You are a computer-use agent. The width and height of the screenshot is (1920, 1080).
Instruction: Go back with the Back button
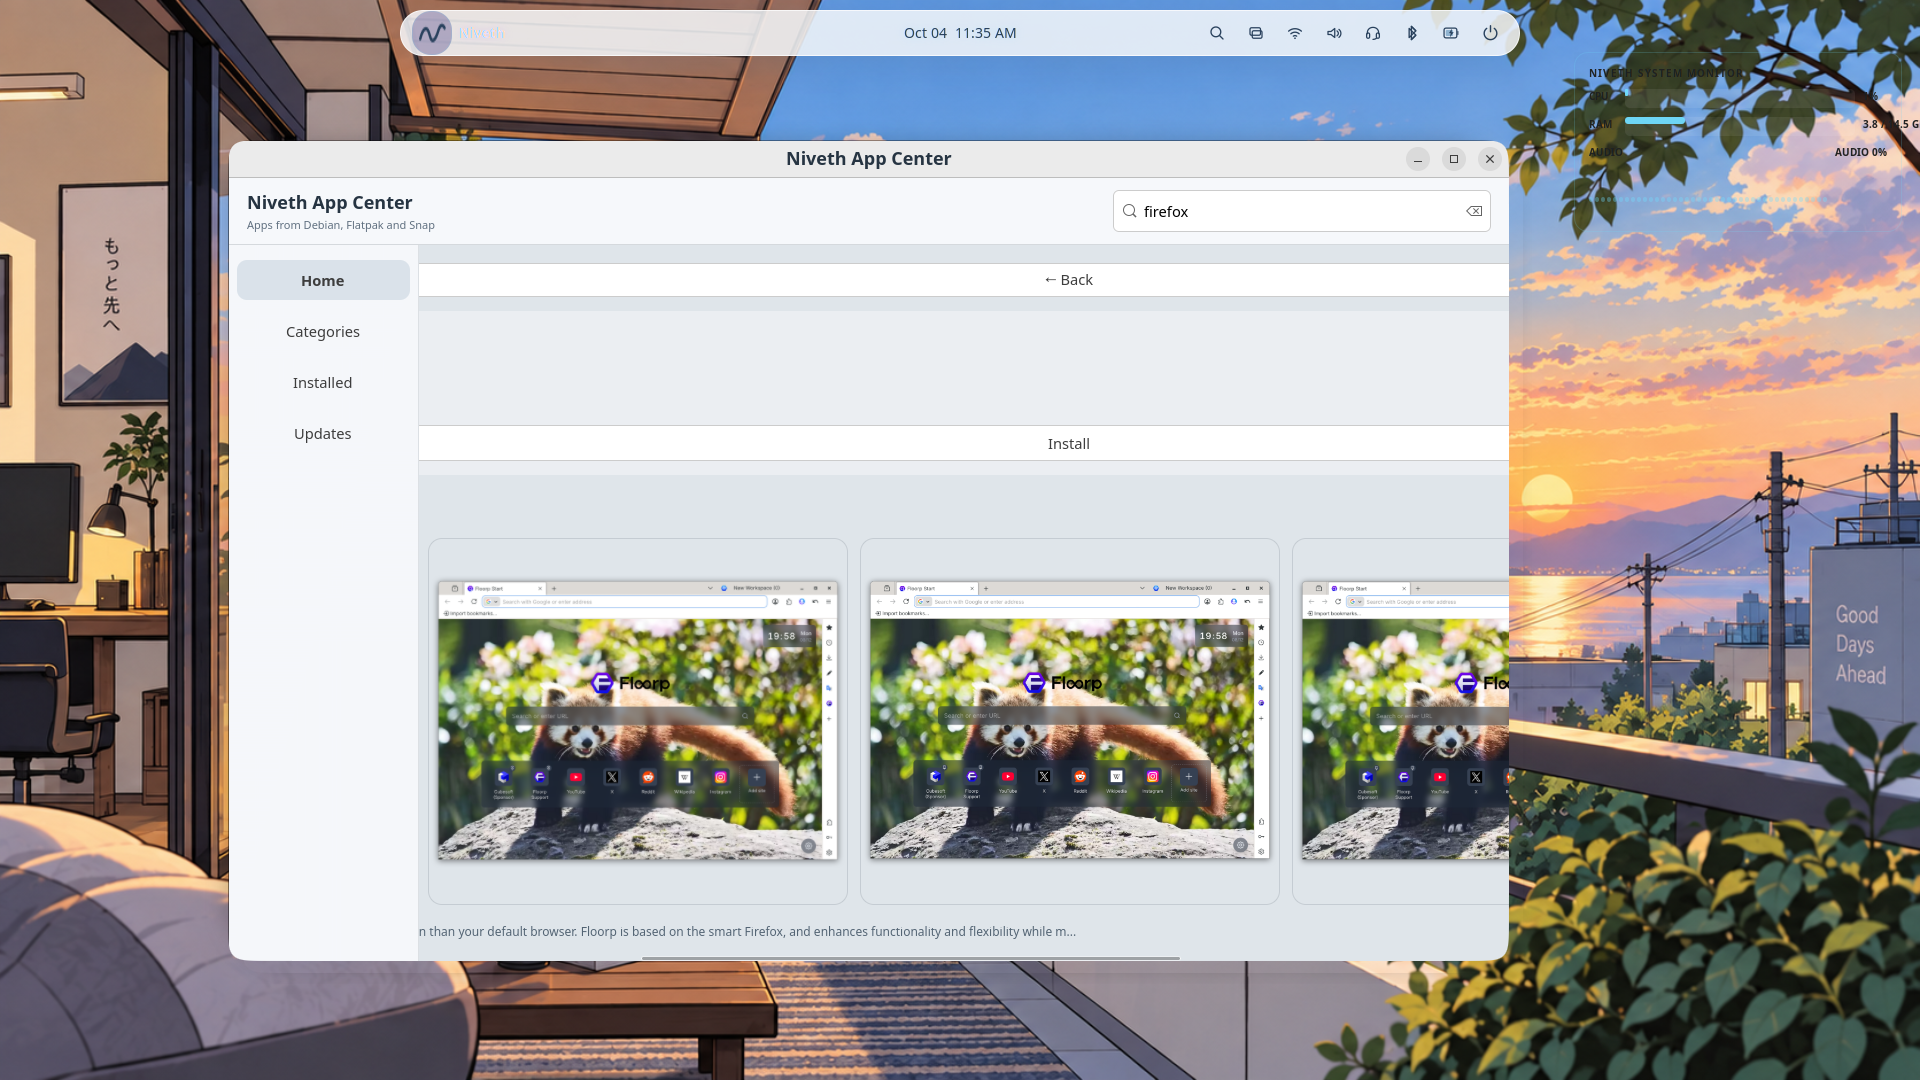pos(963,280)
